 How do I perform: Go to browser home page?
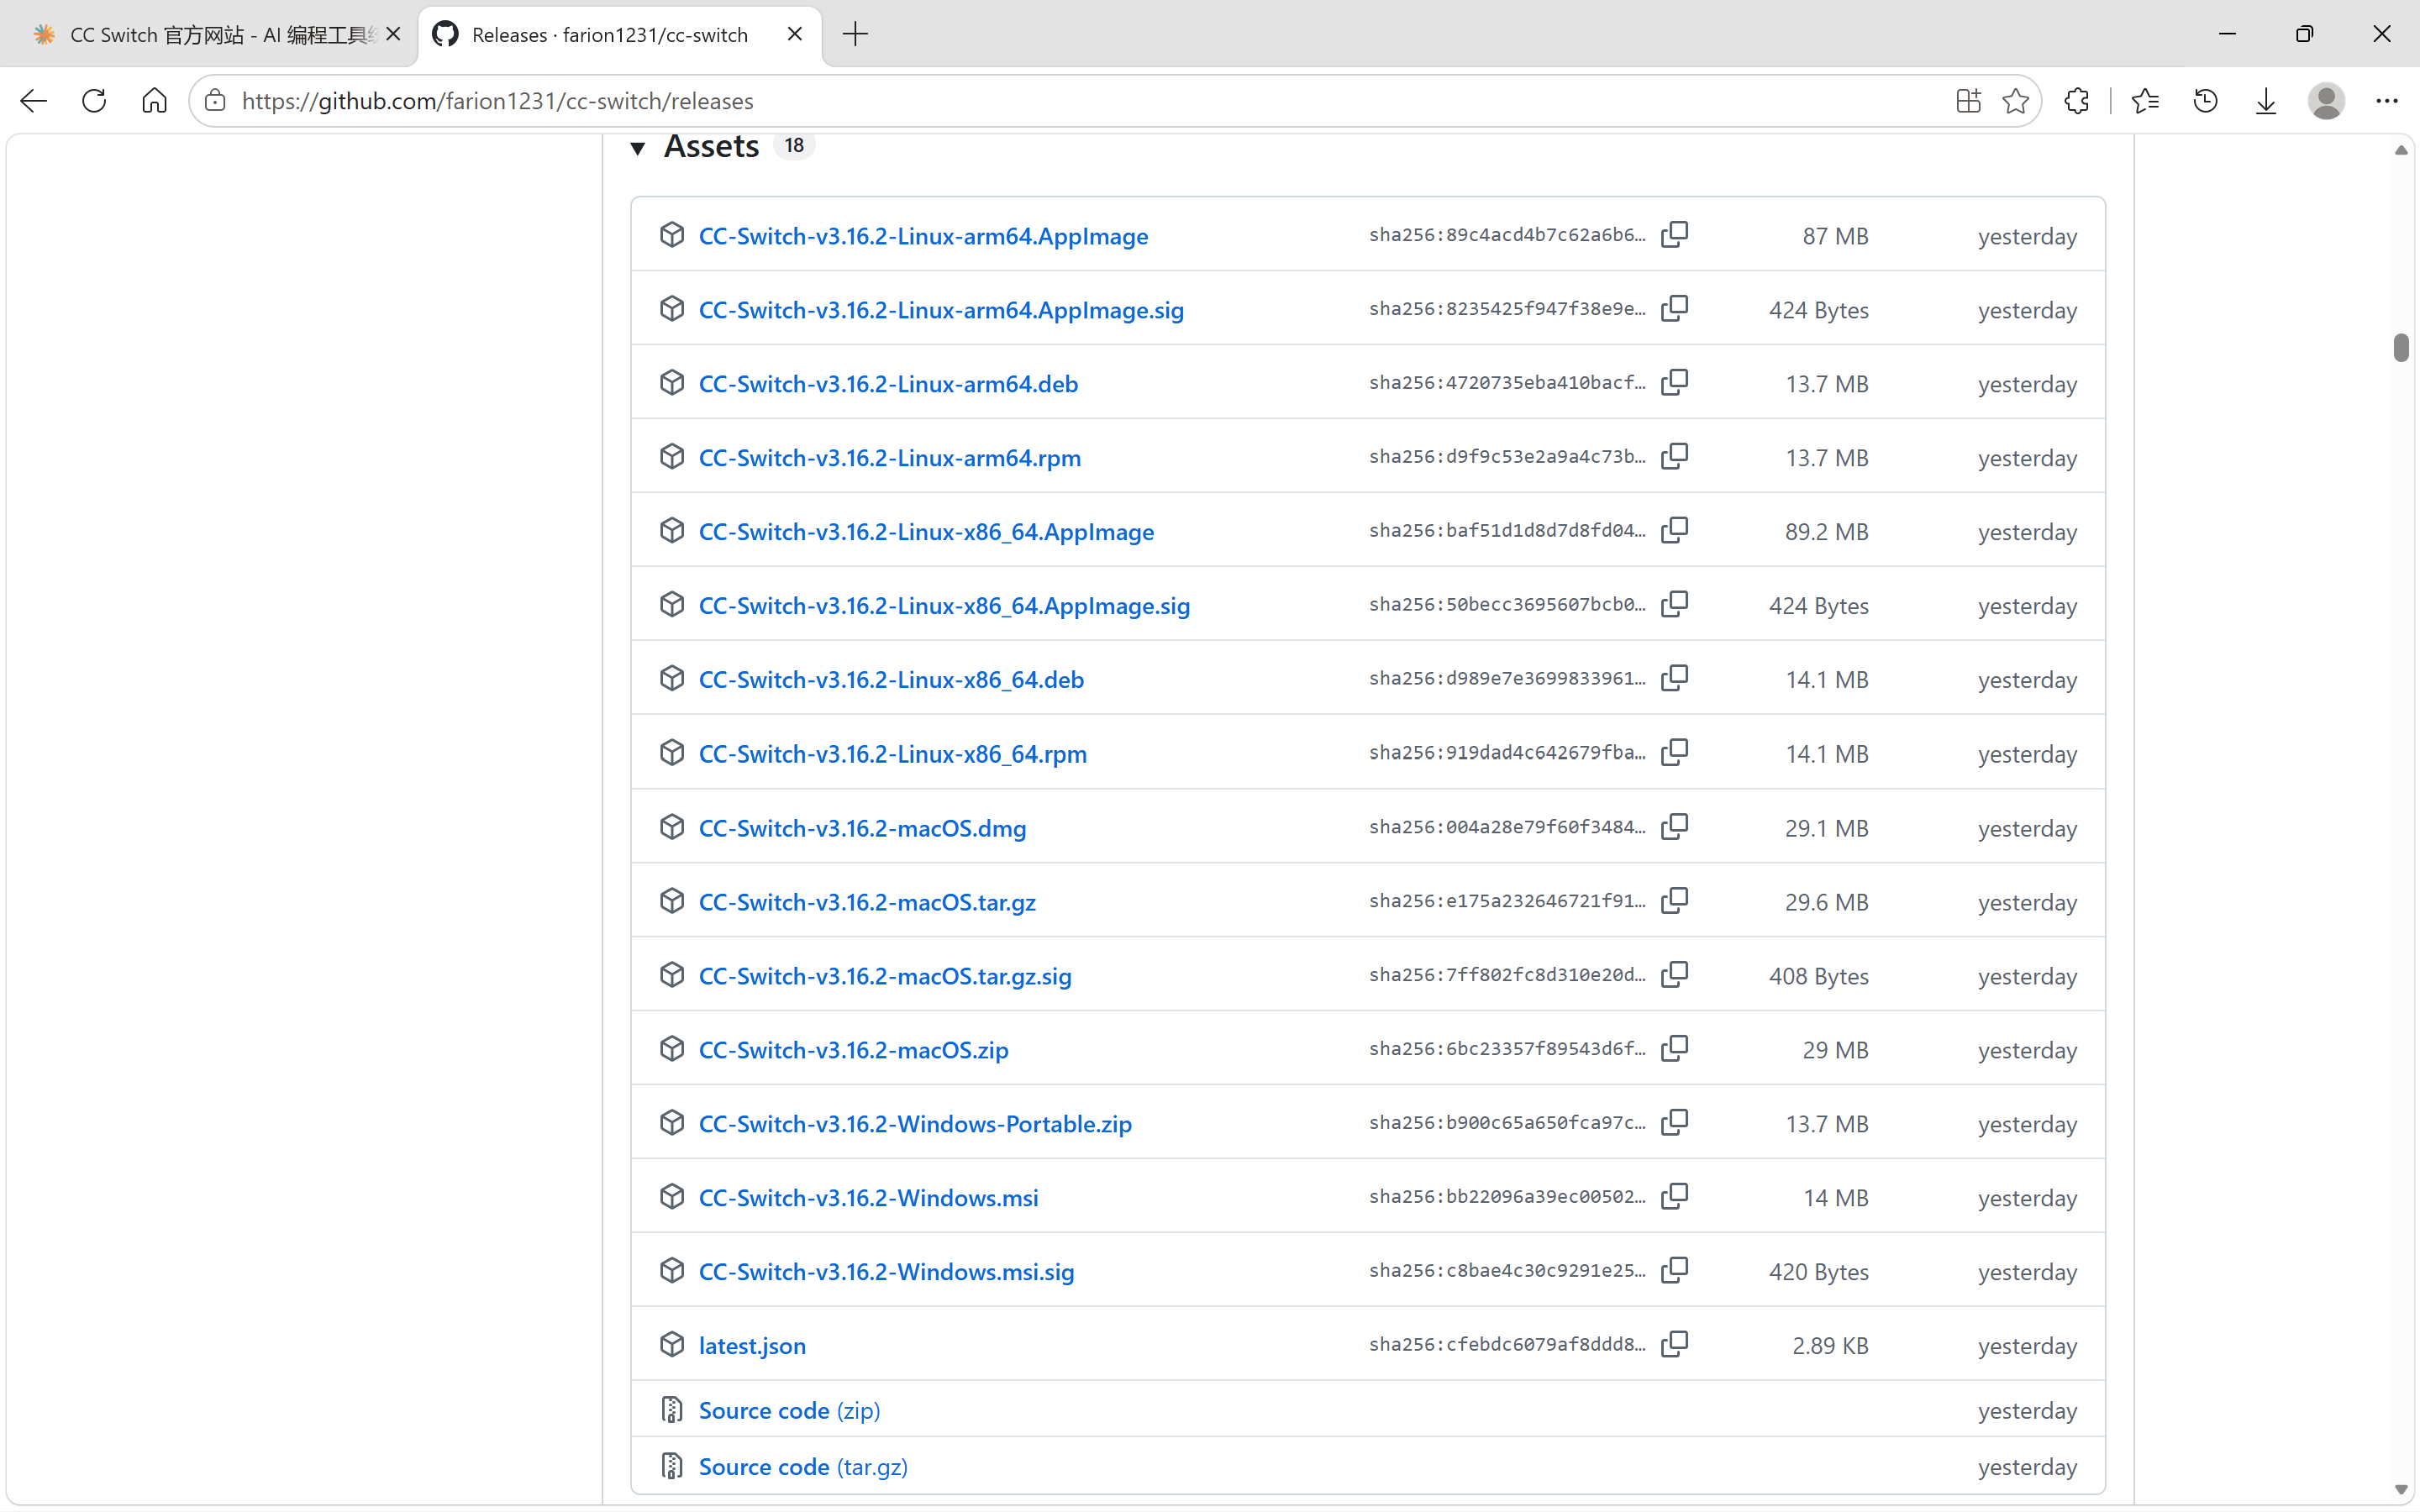pos(154,101)
